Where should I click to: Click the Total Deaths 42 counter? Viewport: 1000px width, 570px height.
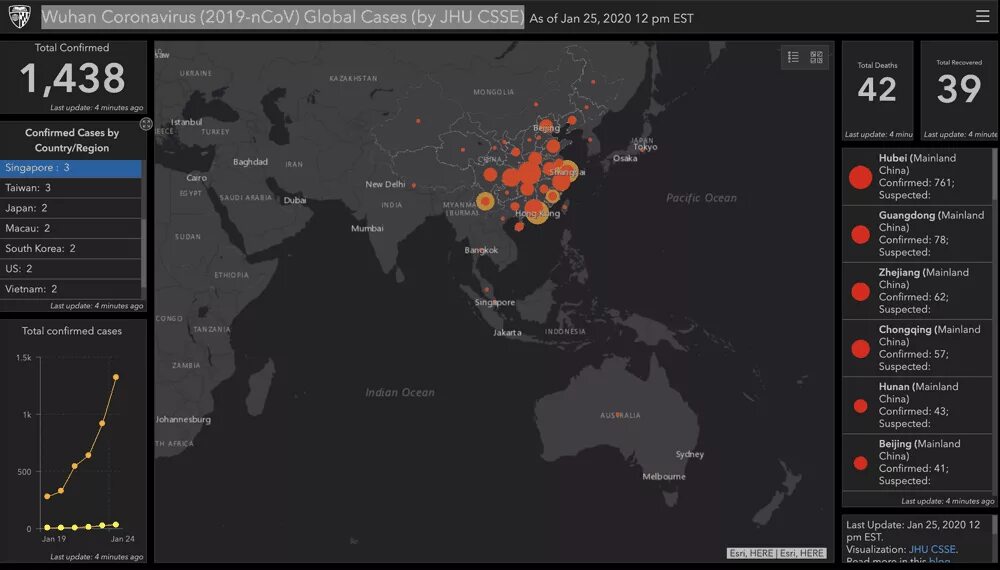[878, 90]
